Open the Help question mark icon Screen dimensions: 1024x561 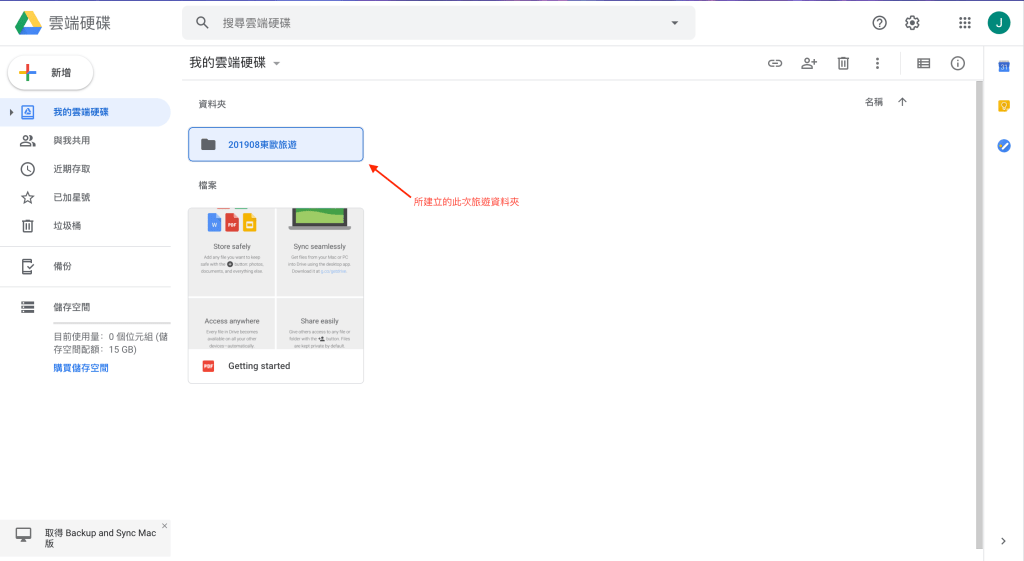pos(879,23)
